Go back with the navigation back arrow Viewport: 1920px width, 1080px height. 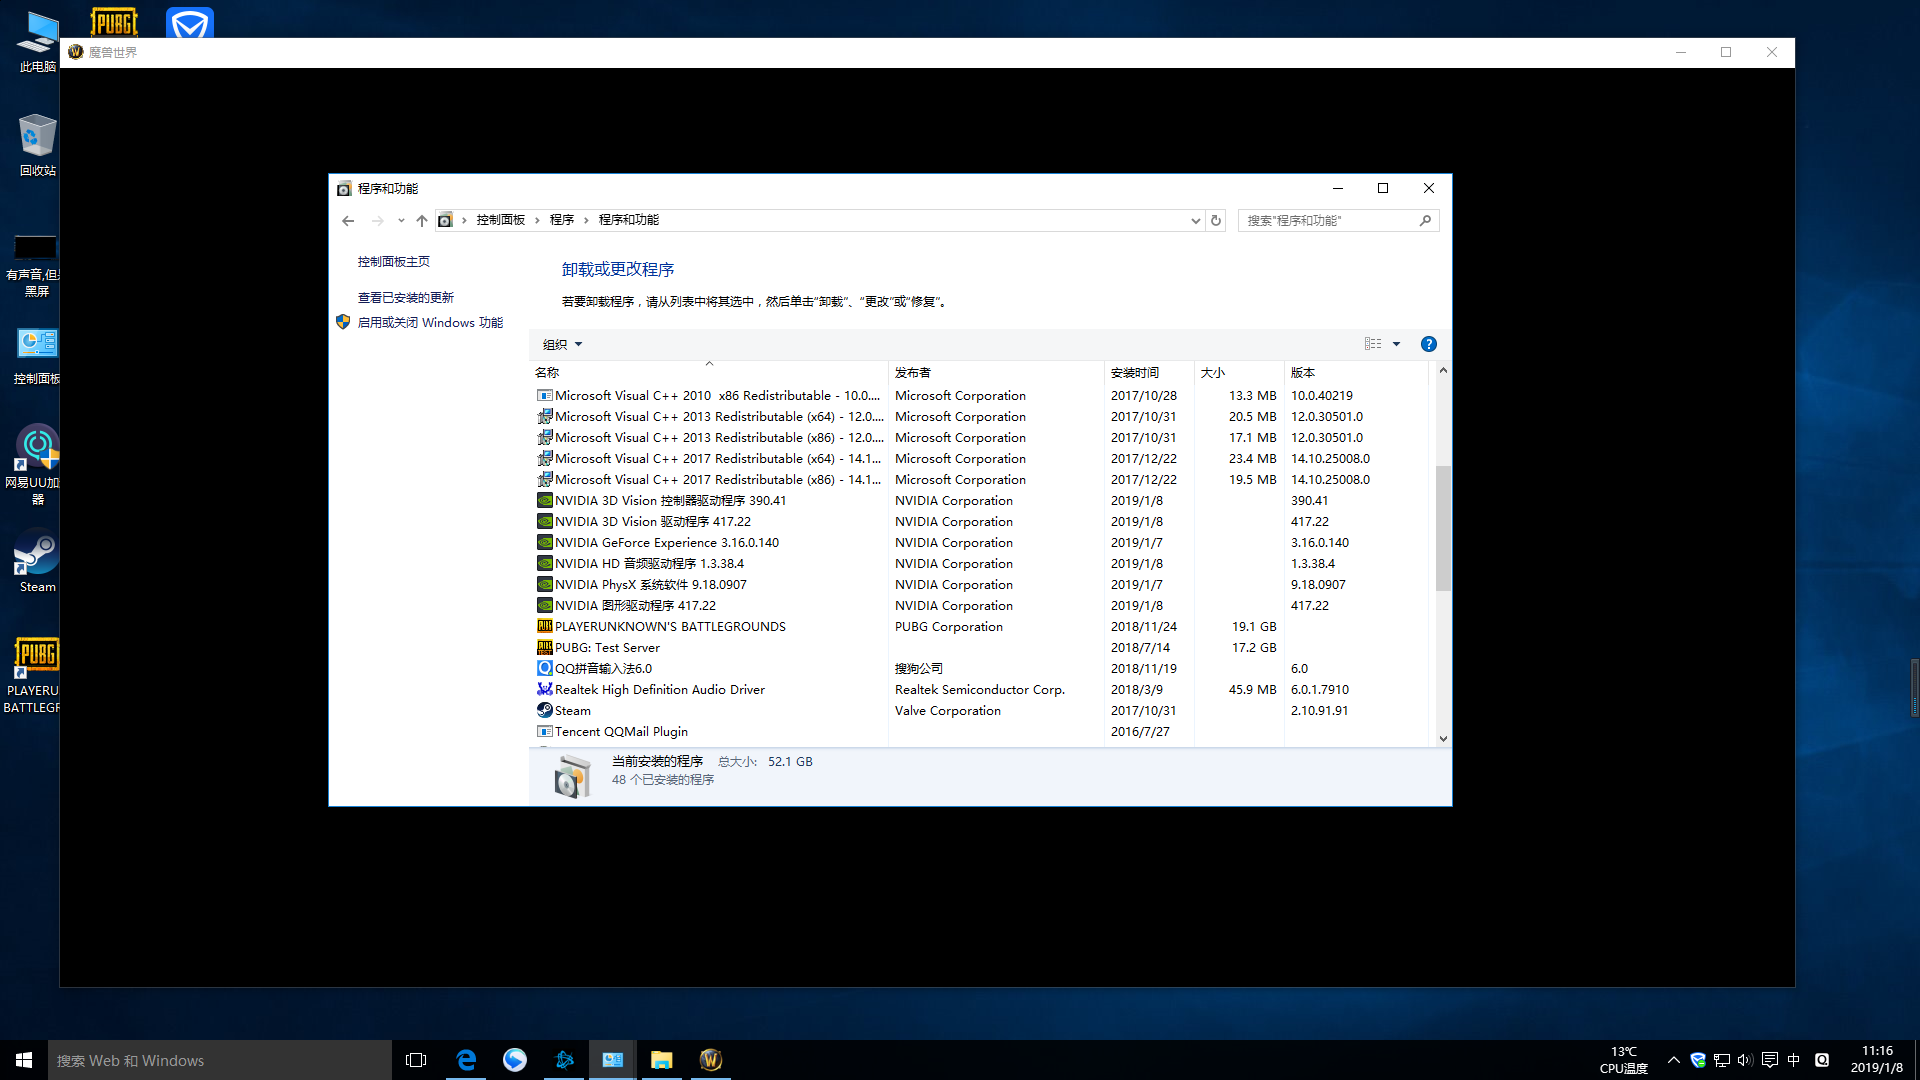tap(348, 220)
